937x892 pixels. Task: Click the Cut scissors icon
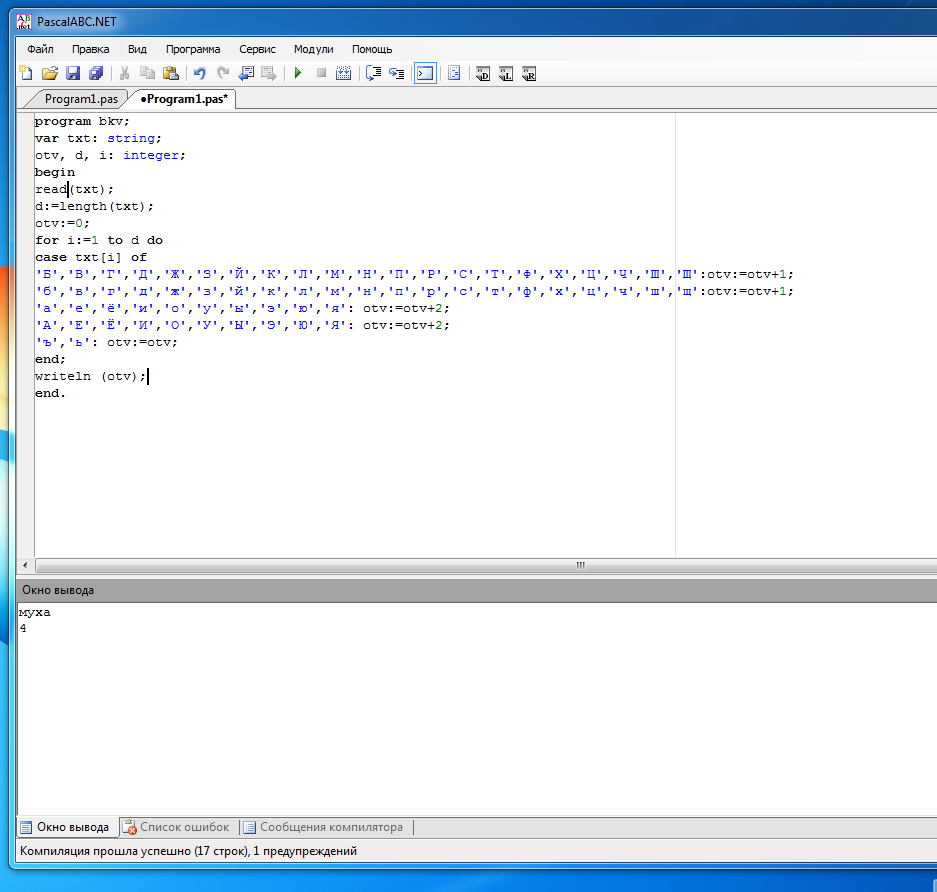tap(125, 73)
